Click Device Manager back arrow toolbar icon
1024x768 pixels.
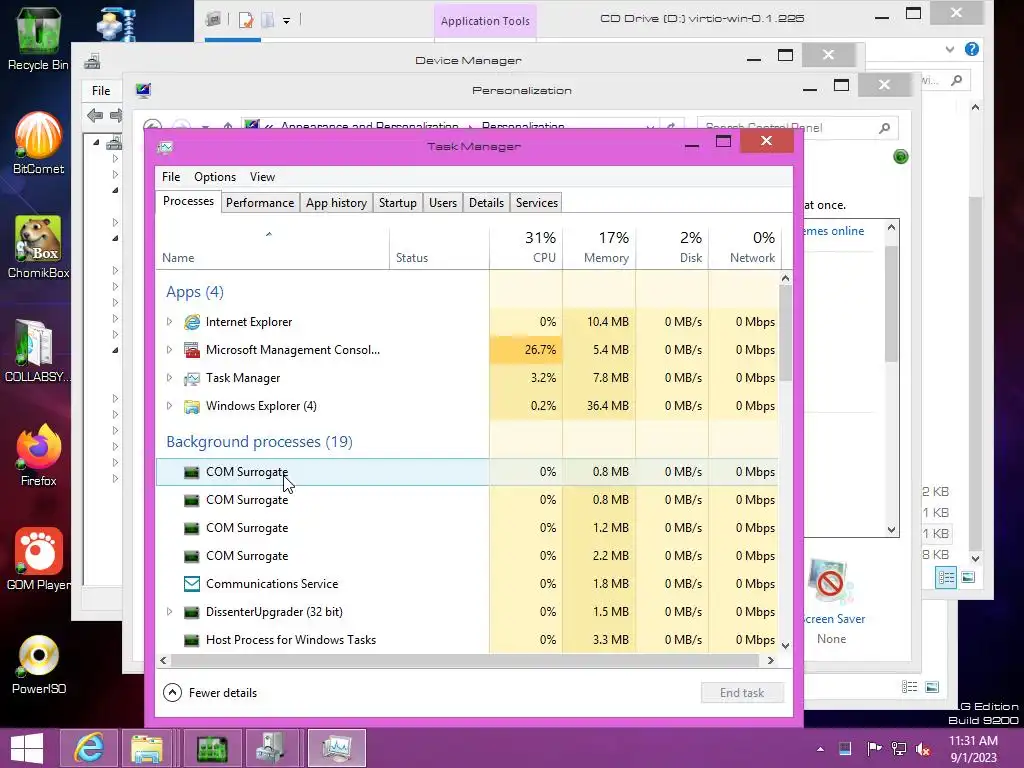point(95,116)
